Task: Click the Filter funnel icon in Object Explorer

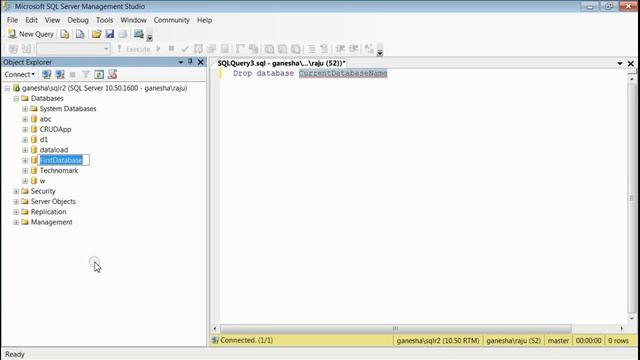Action: (x=86, y=74)
